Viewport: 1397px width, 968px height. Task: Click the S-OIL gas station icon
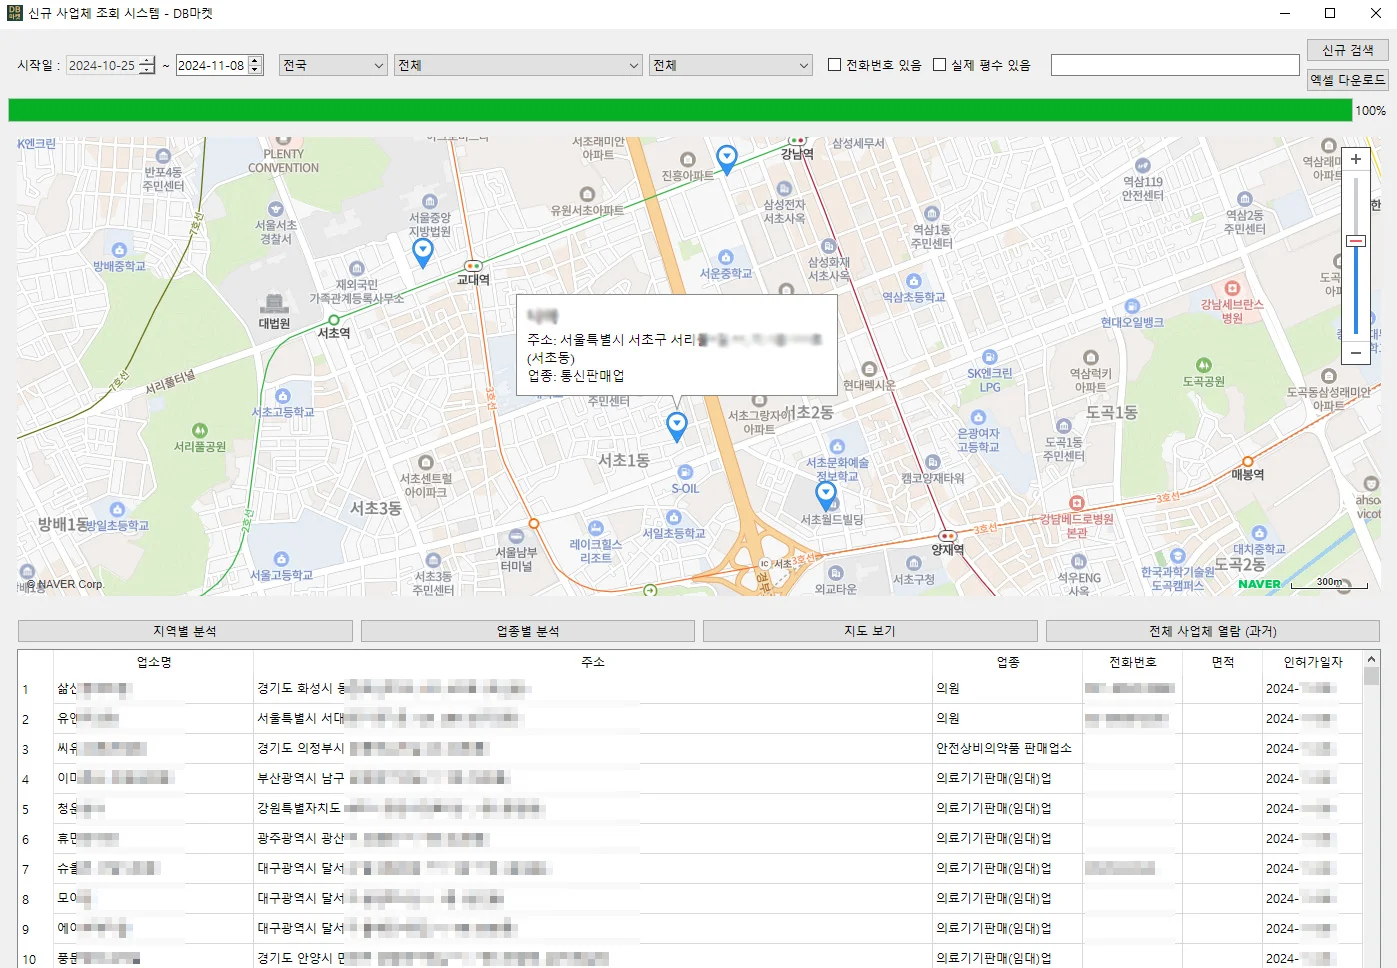pos(685,472)
